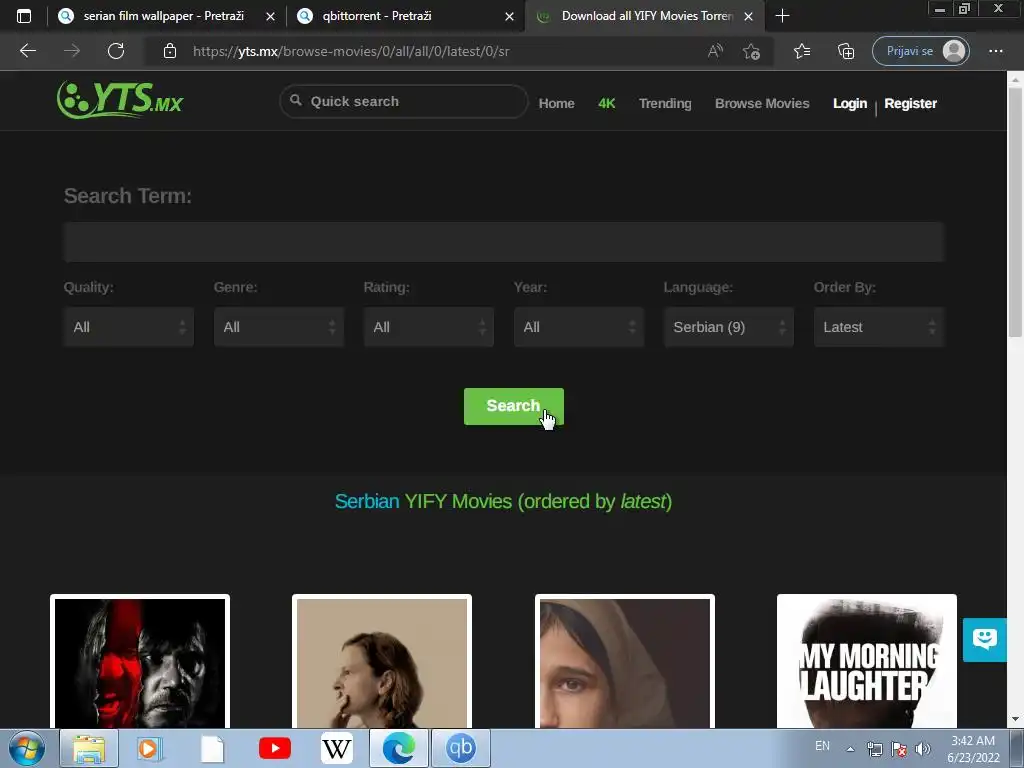This screenshot has width=1024, height=768.
Task: Go to Home in site navigation
Action: coord(556,103)
